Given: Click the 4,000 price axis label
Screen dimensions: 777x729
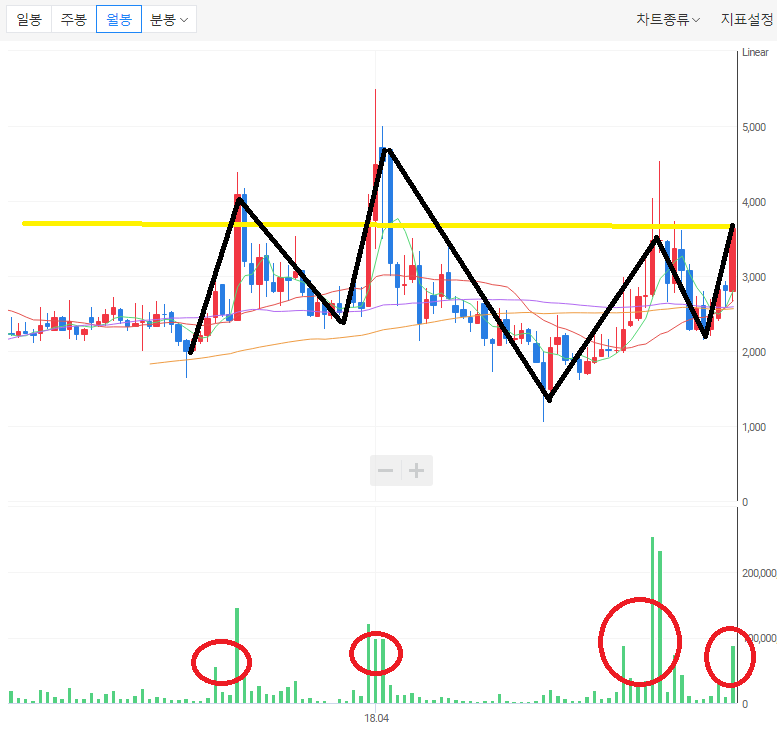Looking at the screenshot, I should [754, 202].
